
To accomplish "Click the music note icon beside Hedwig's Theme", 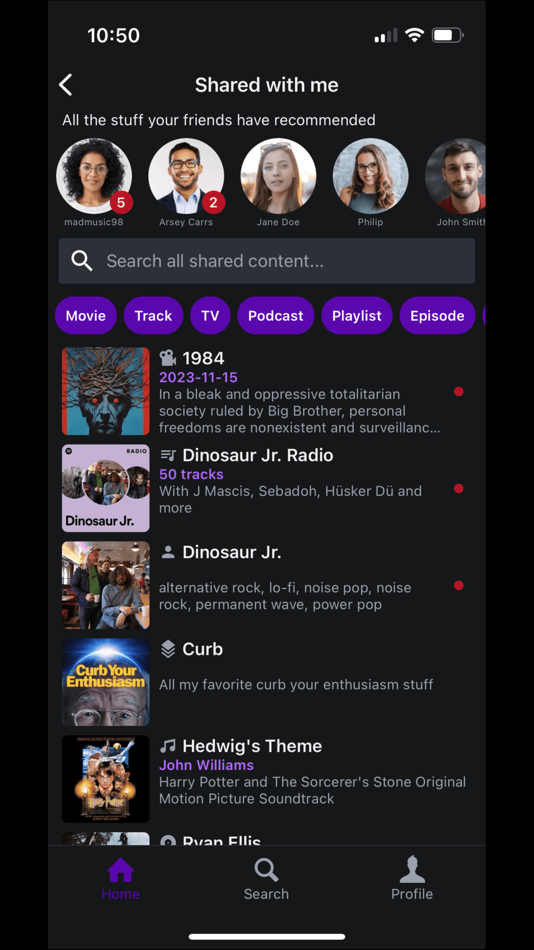I will pos(168,746).
